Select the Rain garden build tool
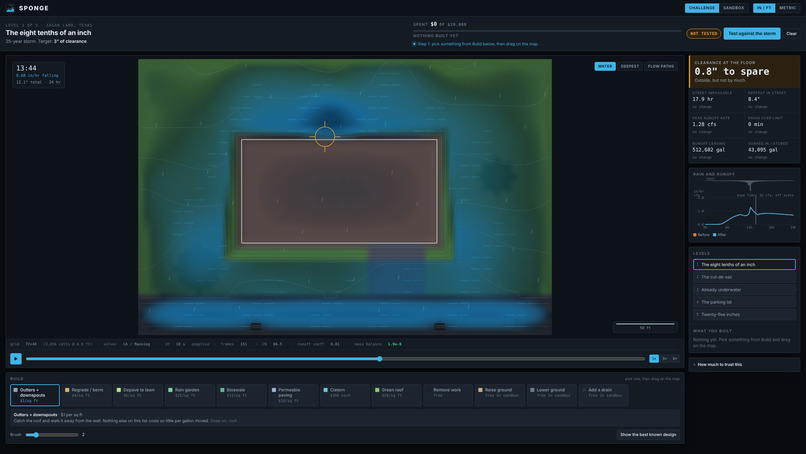806x454 pixels. tap(190, 395)
